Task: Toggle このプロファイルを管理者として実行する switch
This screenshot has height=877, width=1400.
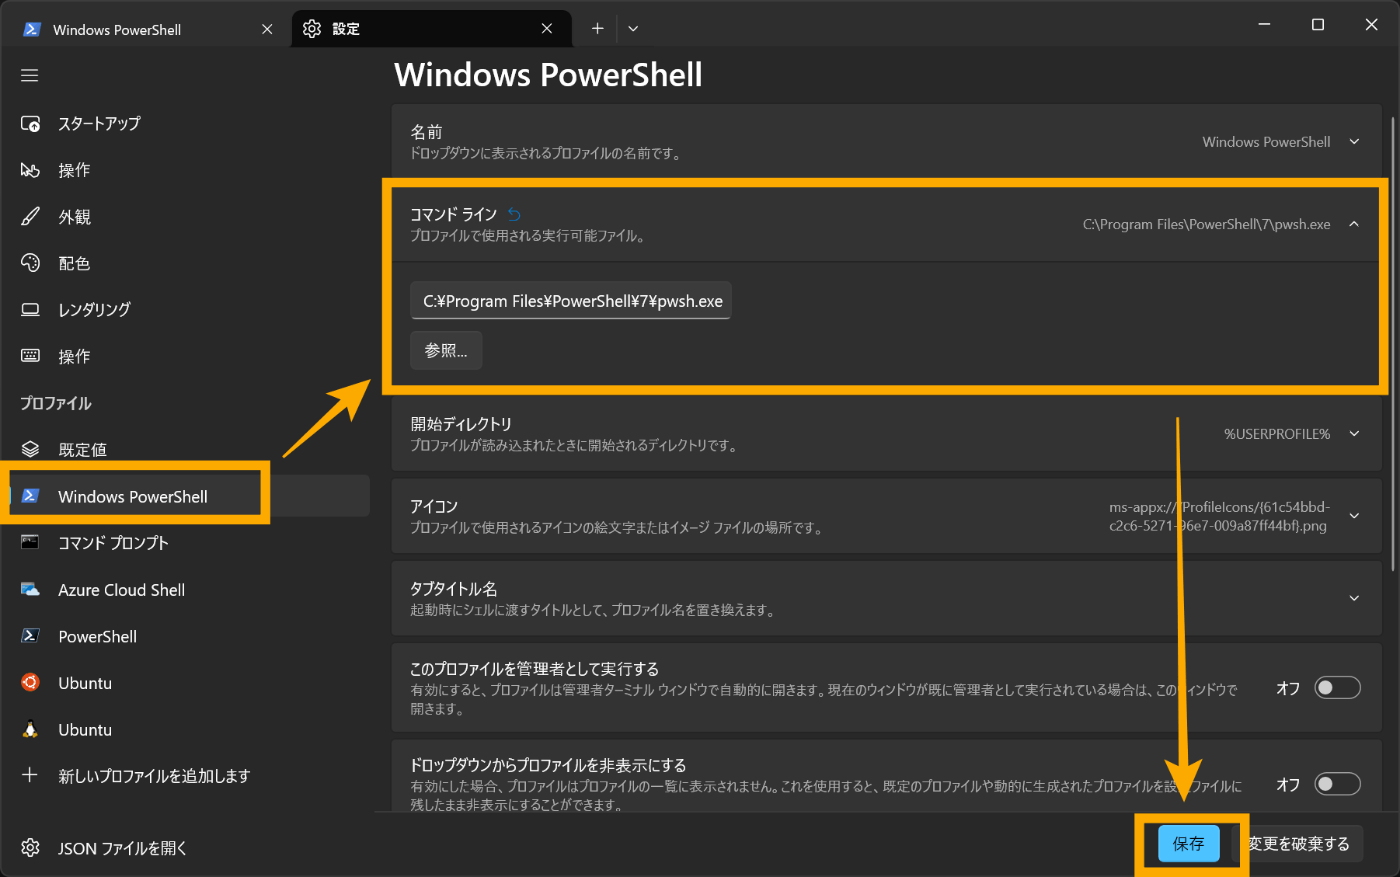Action: tap(1337, 688)
